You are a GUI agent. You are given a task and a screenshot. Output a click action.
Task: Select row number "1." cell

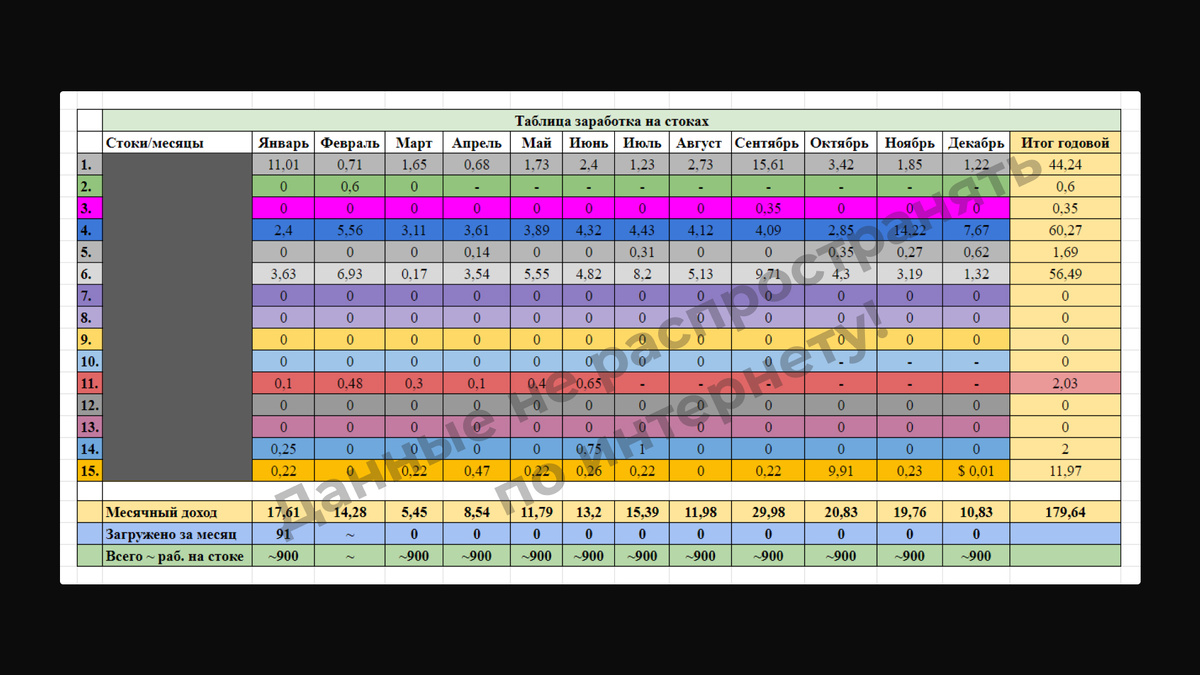pyautogui.click(x=90, y=165)
